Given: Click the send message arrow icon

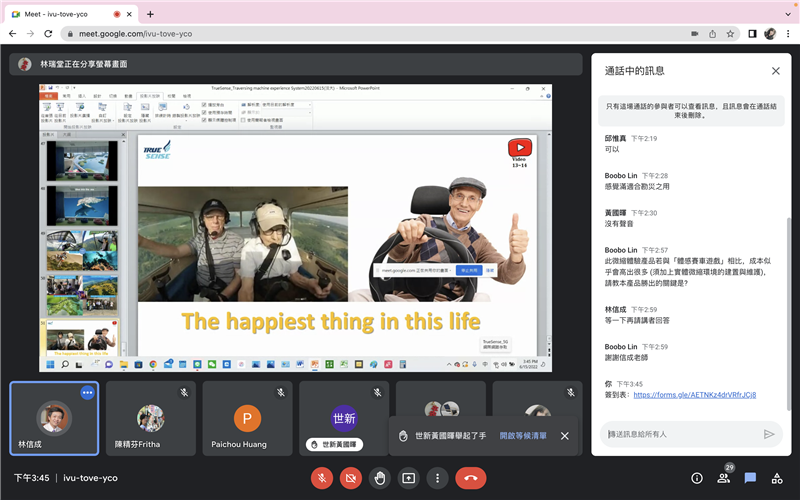Looking at the screenshot, I should click(769, 434).
